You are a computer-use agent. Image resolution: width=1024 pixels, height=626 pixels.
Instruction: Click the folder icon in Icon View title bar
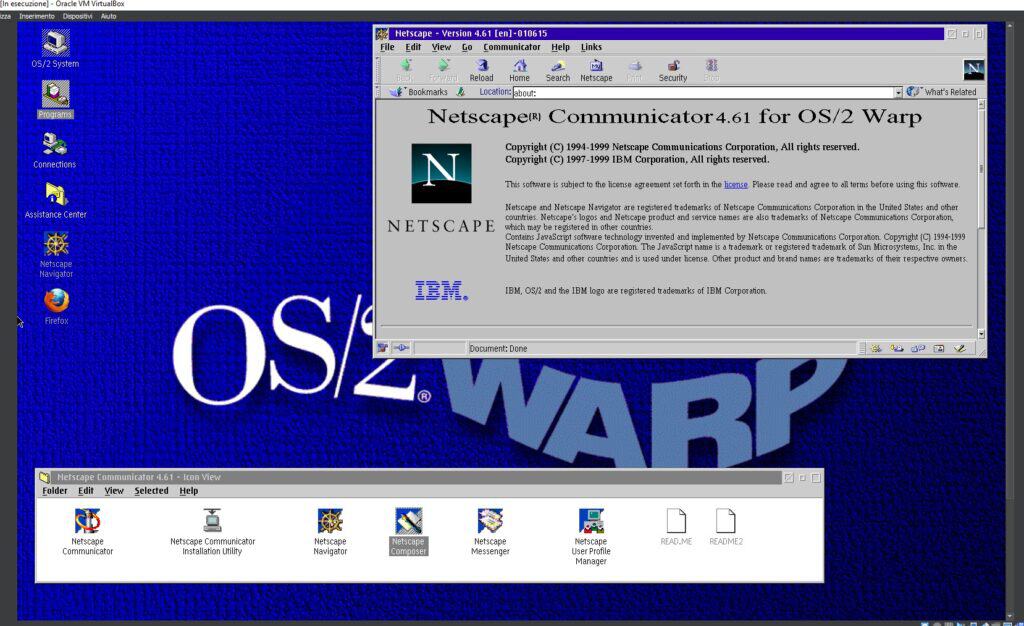(x=44, y=477)
